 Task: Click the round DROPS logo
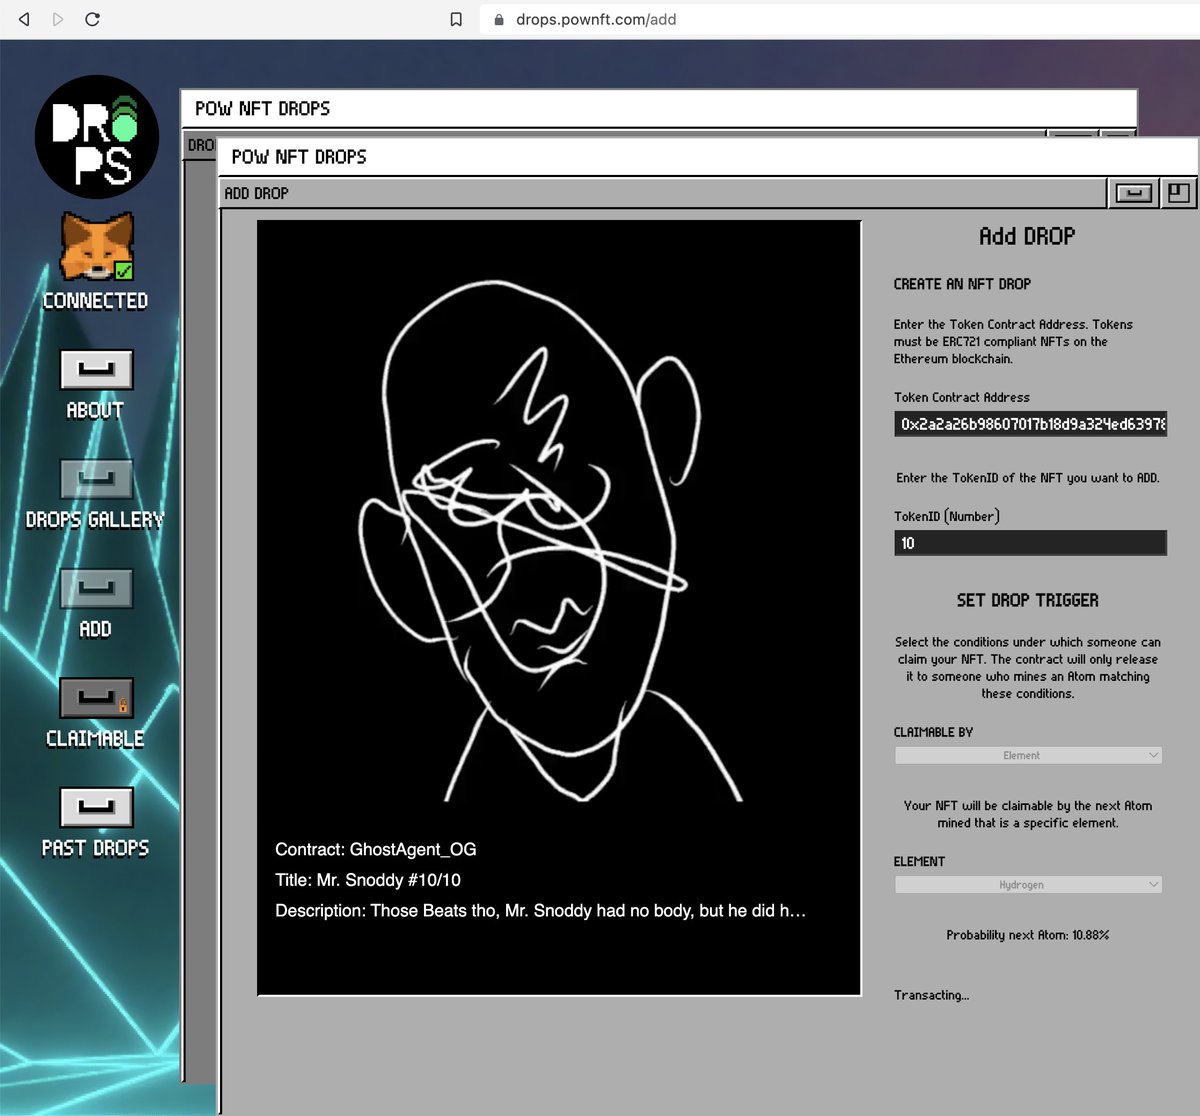point(97,137)
